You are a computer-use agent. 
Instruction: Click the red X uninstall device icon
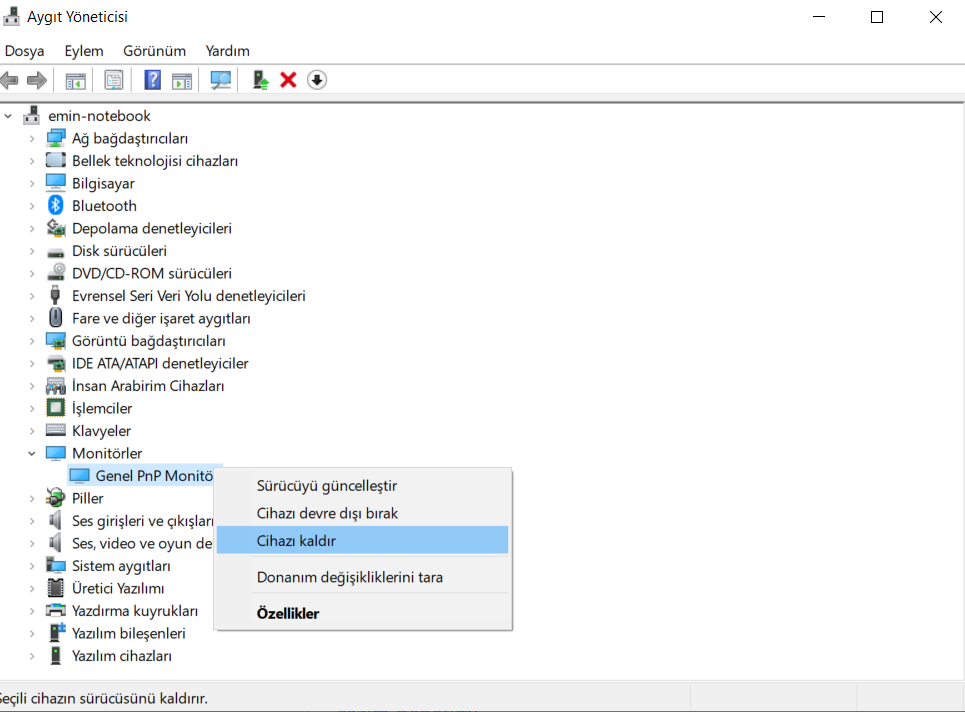click(x=288, y=80)
